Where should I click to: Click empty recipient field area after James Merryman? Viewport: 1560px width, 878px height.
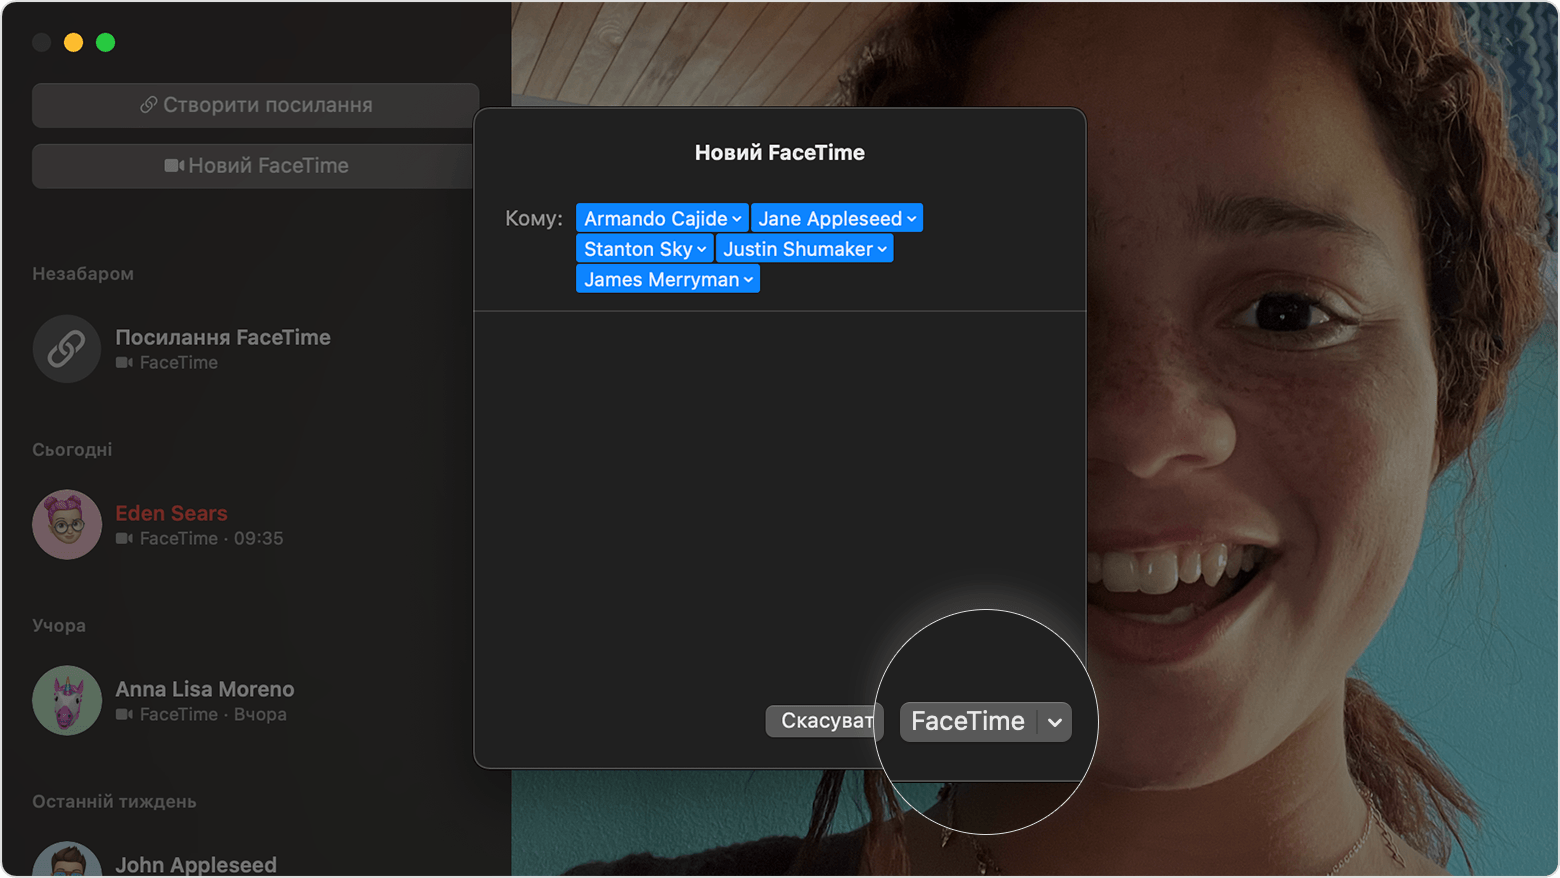click(900, 280)
